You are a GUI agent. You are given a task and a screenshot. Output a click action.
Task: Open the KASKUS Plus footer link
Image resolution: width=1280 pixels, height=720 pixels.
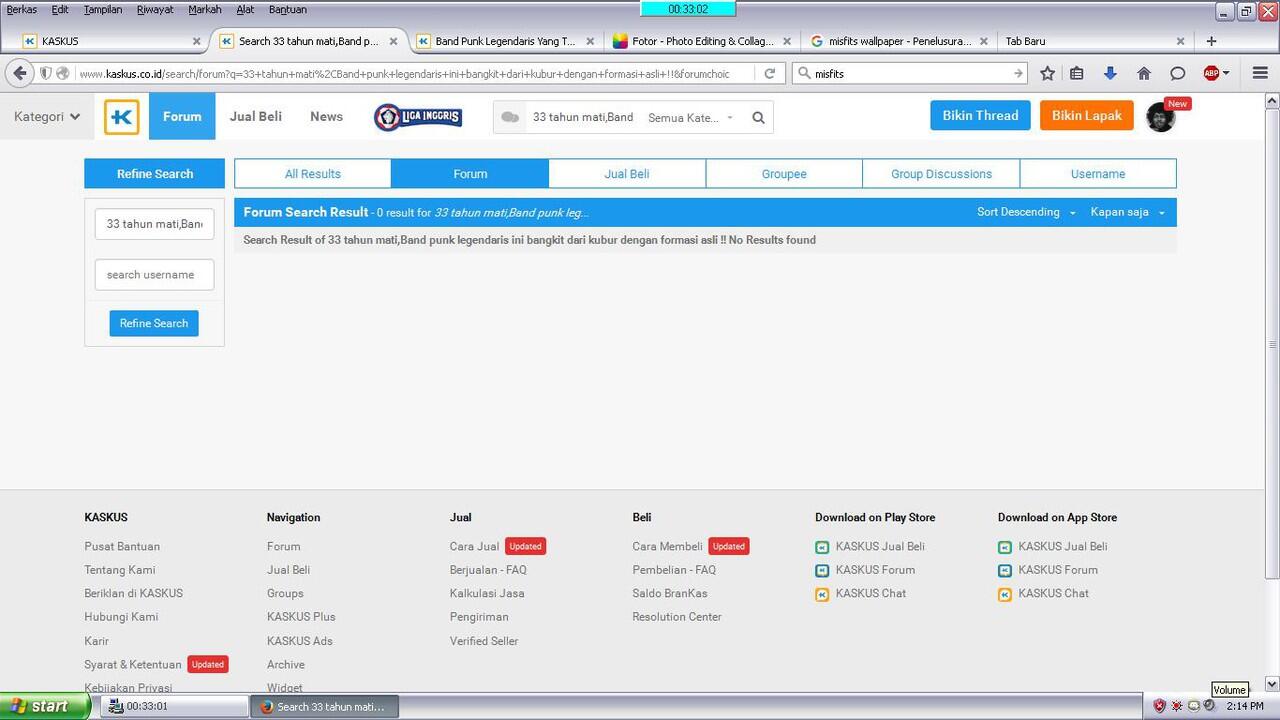[301, 617]
